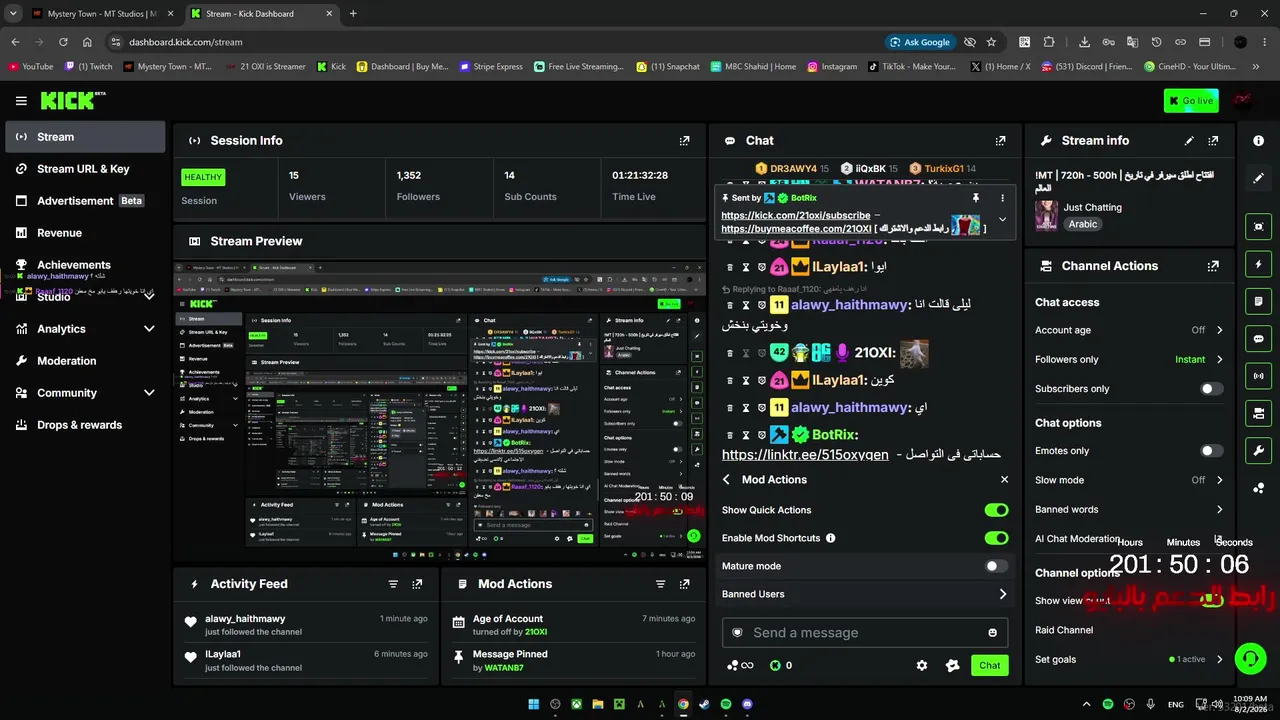Click the lightning bolt icon in right sidebar
The image size is (1280, 720).
click(x=1258, y=264)
